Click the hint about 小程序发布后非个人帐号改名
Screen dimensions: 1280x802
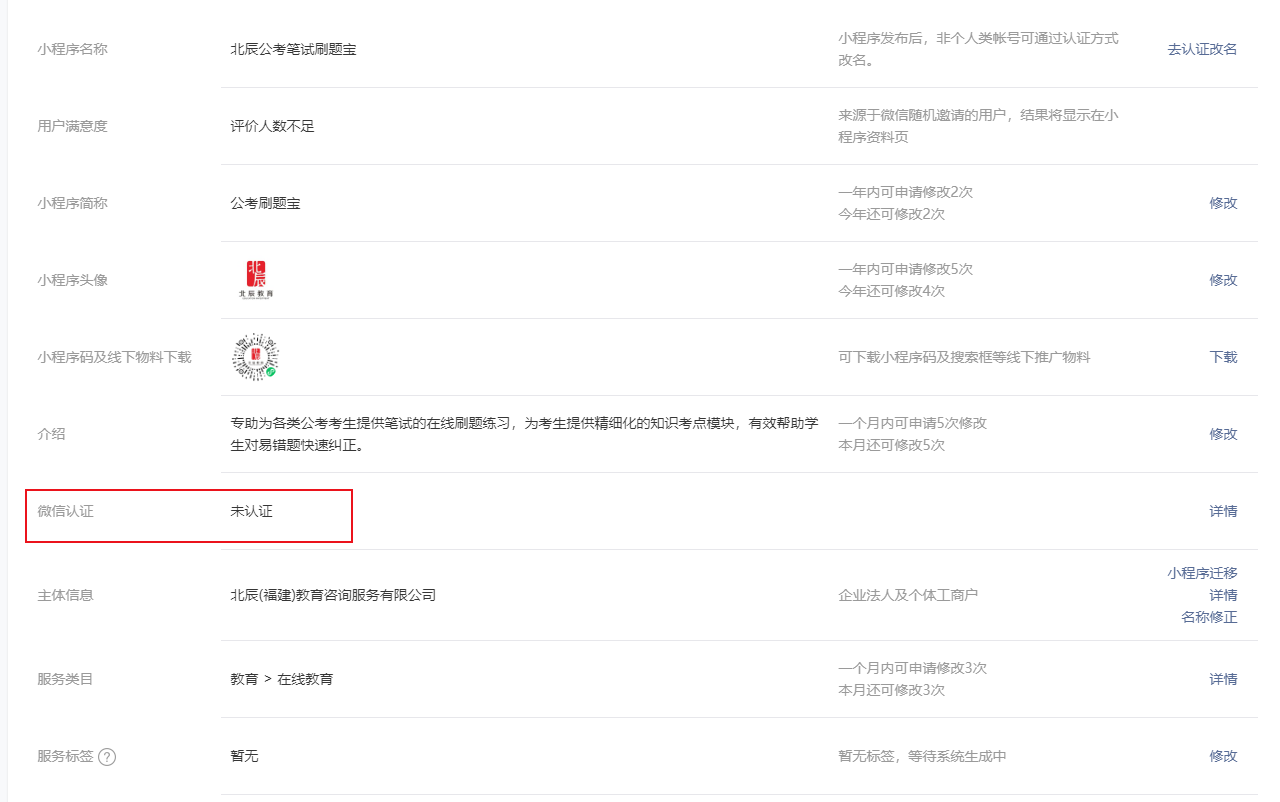[978, 49]
